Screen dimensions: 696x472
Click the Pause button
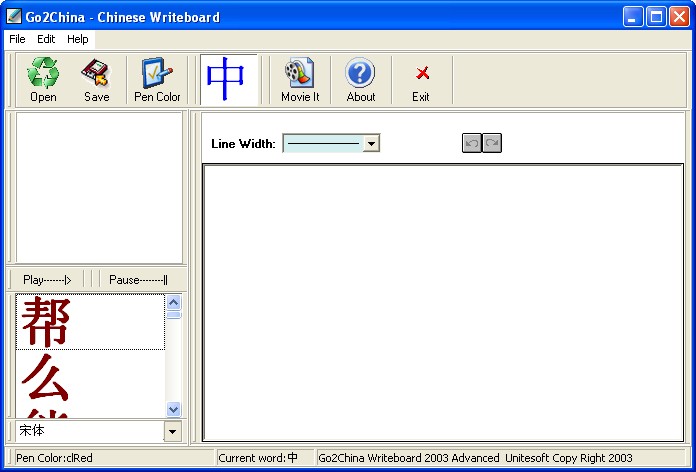pos(138,280)
